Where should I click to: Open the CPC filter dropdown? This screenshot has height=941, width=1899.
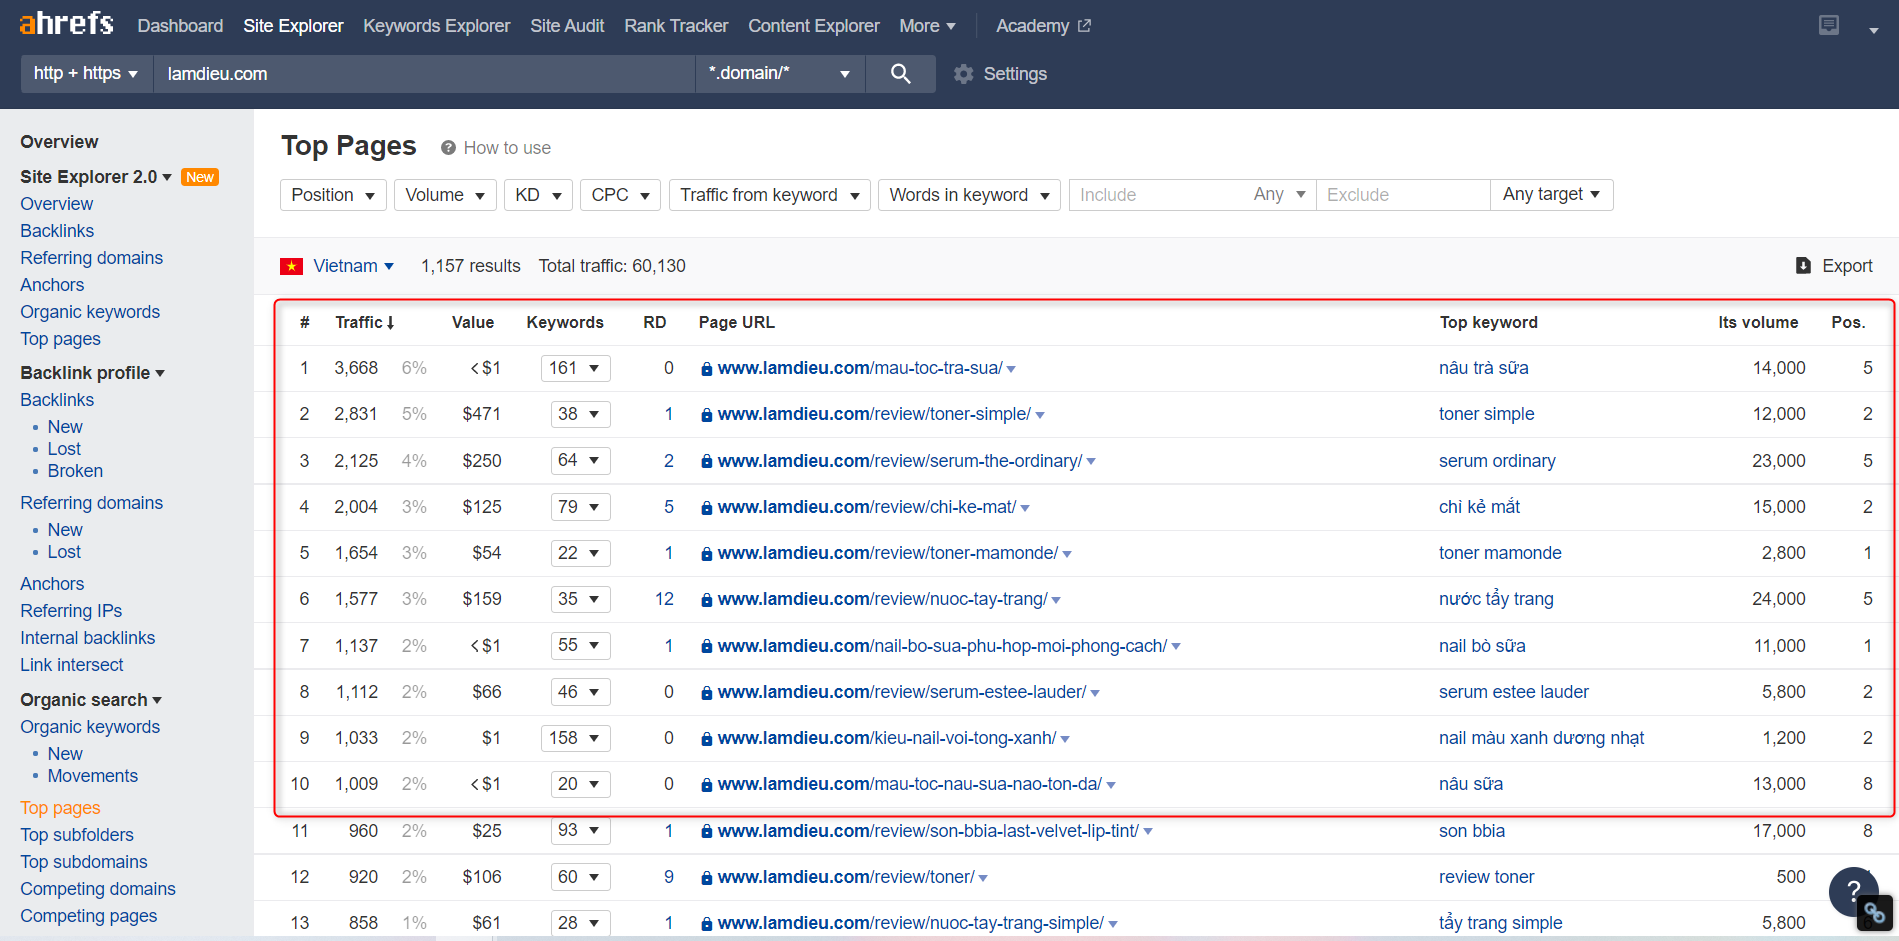point(620,195)
